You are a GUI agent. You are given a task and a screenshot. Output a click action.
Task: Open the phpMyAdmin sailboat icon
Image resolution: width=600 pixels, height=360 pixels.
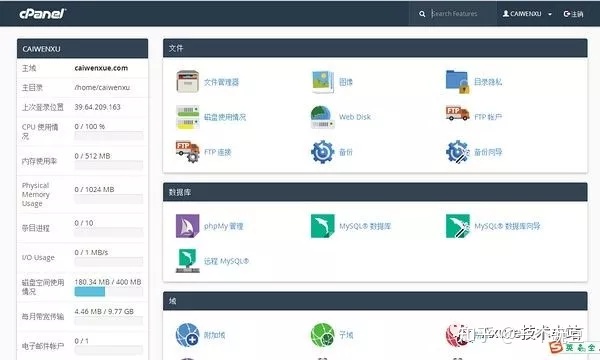188,226
